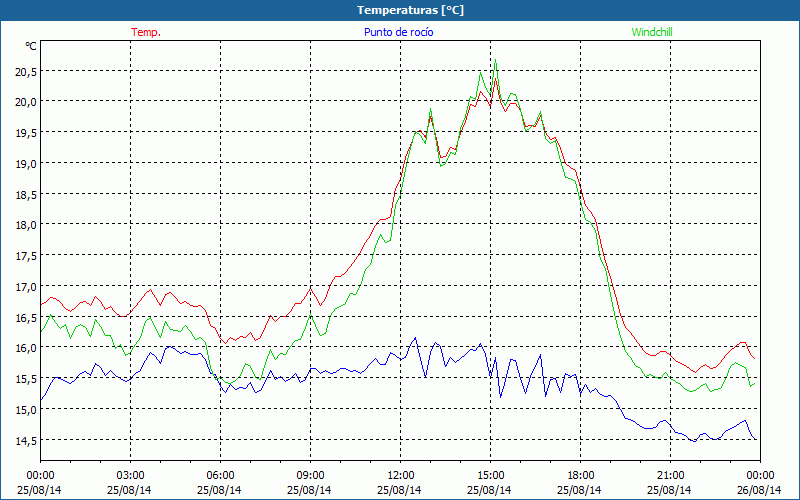
Task: Click the 16,0 y-axis value
Action: [x=26, y=347]
